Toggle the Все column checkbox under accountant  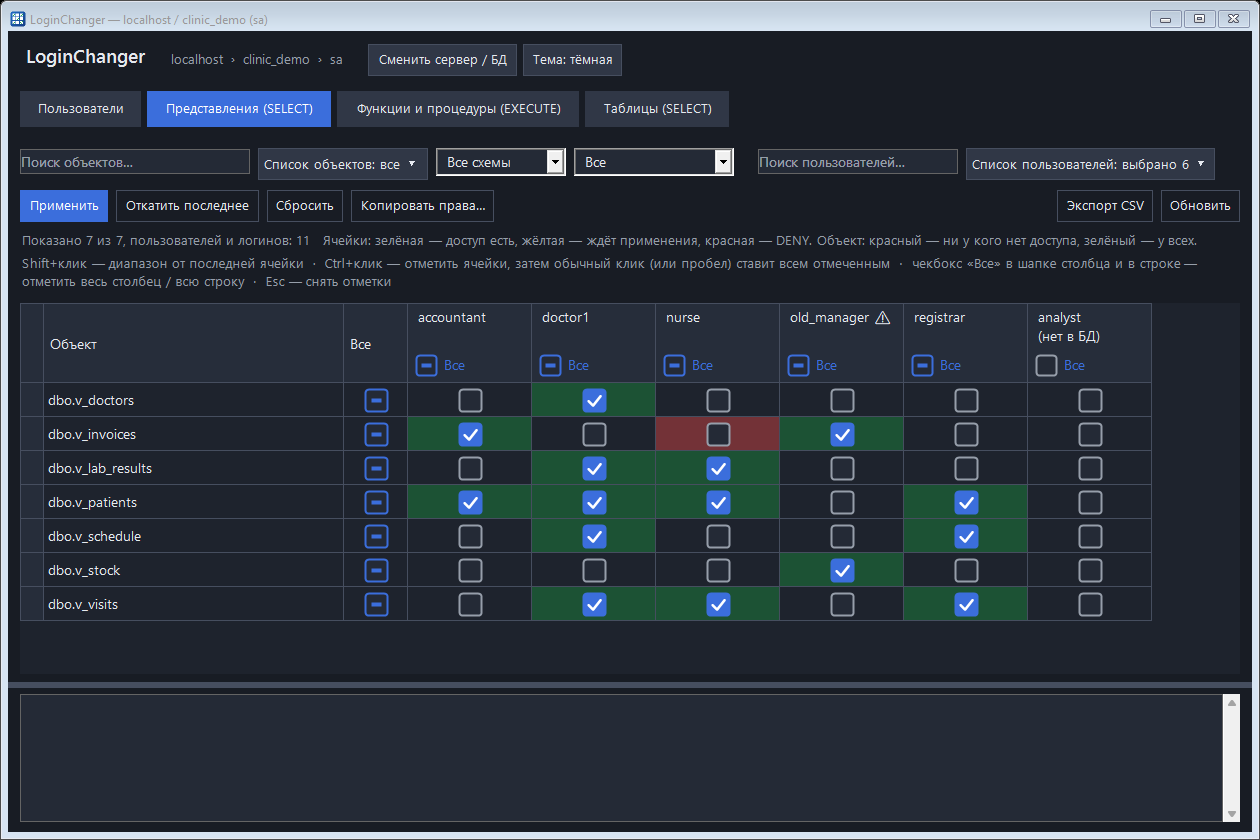426,366
